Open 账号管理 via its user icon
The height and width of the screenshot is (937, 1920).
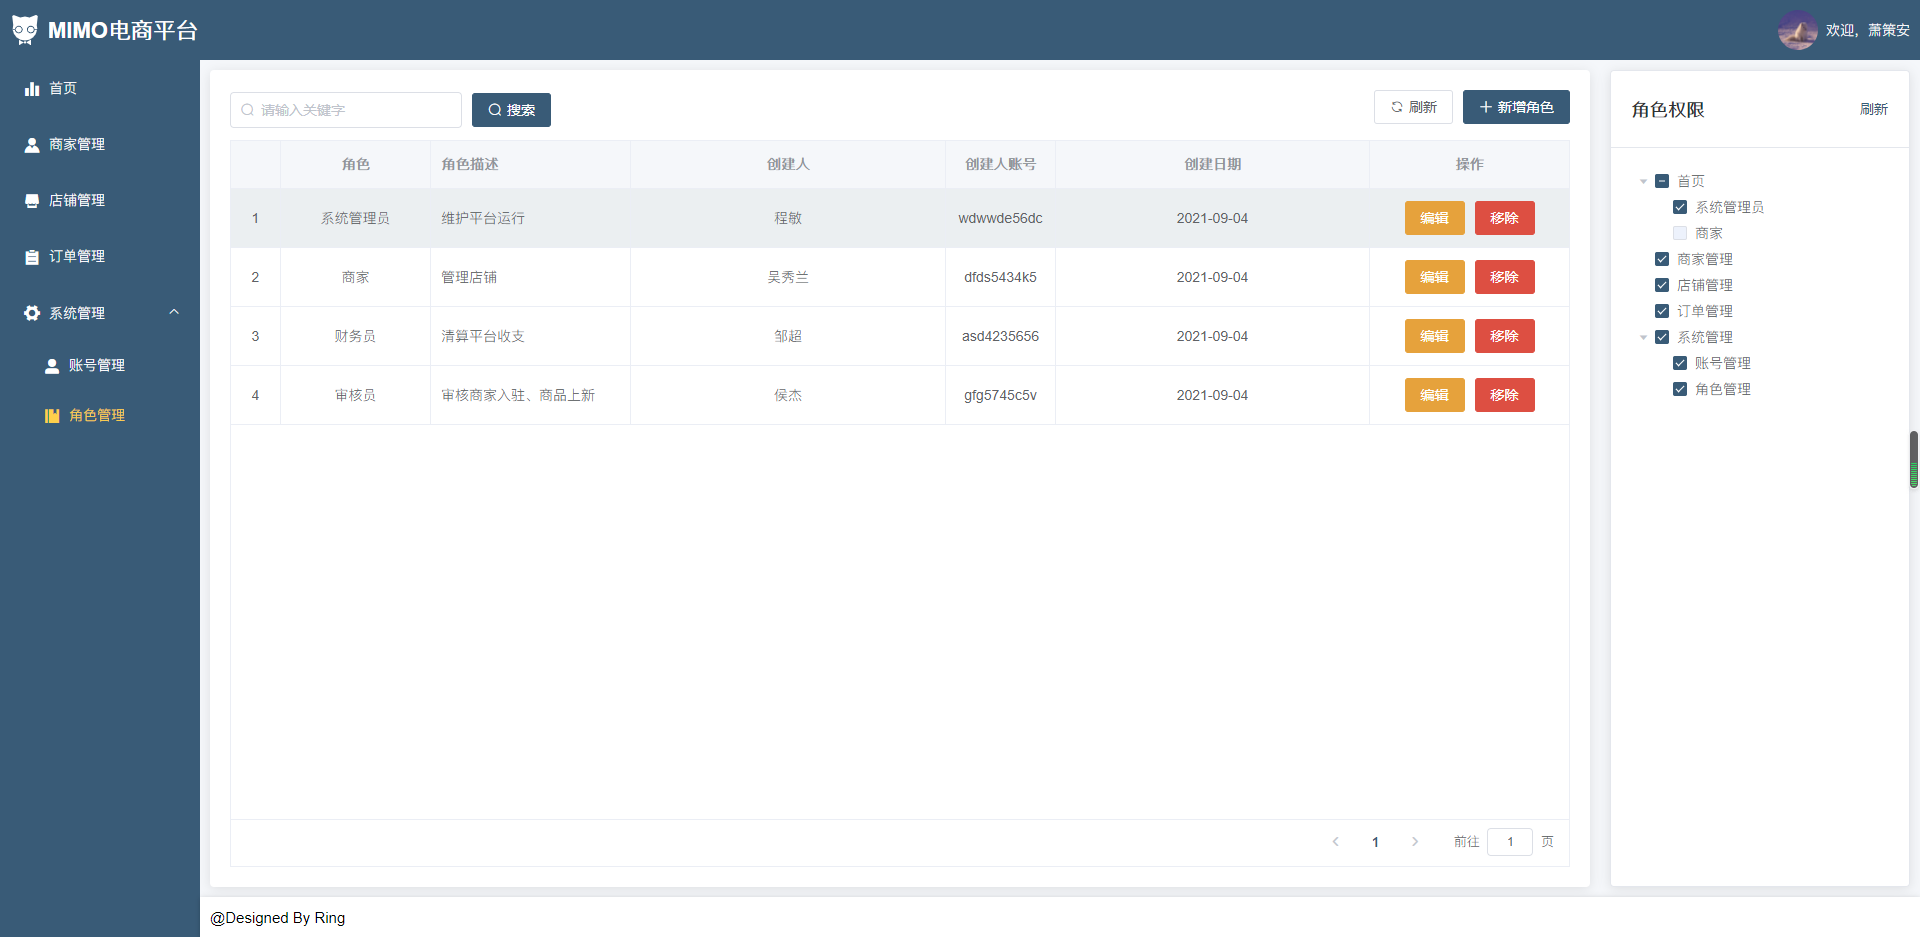(x=52, y=365)
